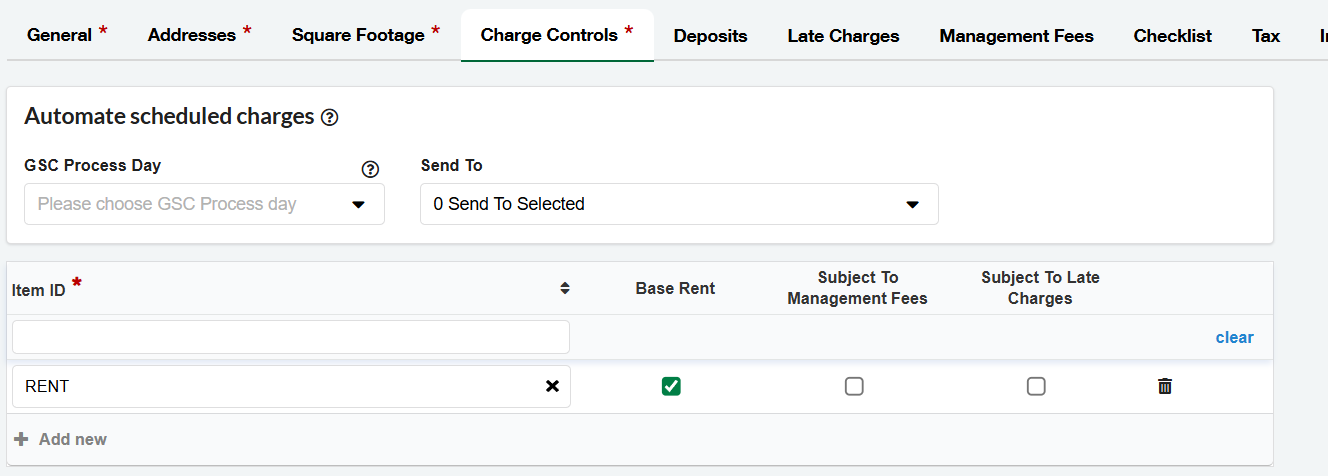Open the Tax tab
Screen dimensions: 1328x476
(1266, 36)
